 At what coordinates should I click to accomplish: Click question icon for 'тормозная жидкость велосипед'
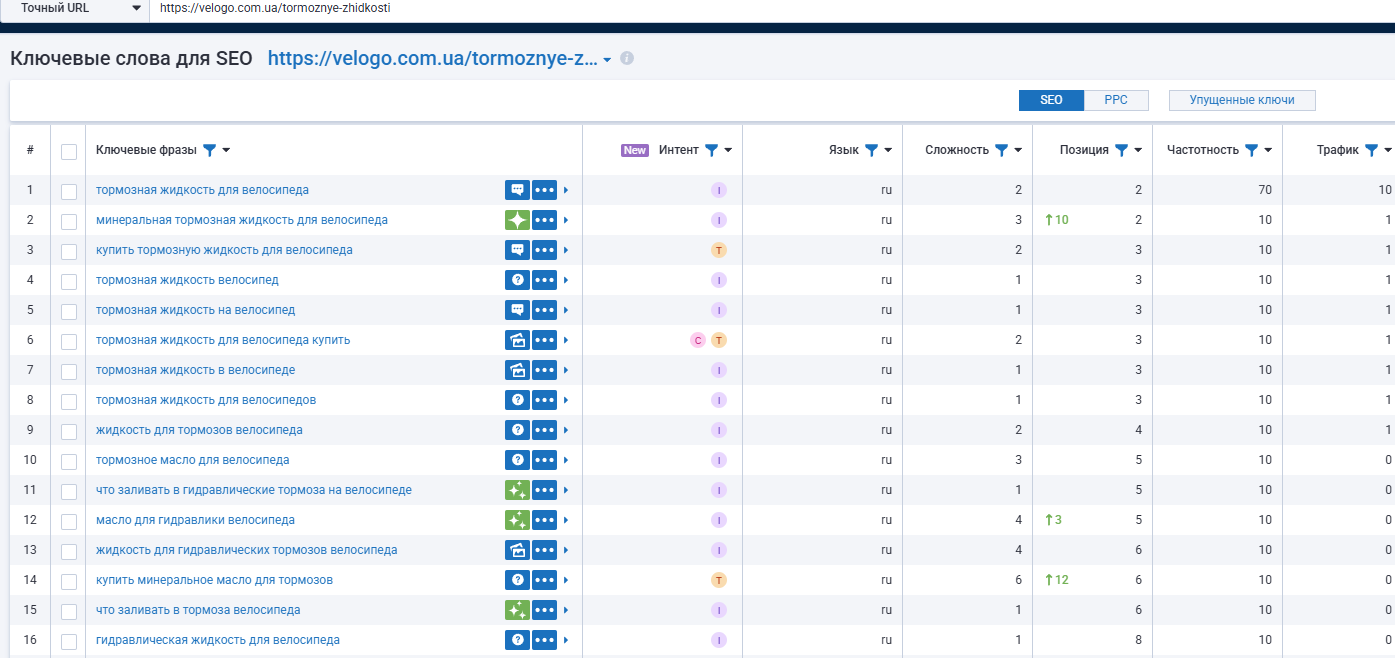pyautogui.click(x=517, y=280)
